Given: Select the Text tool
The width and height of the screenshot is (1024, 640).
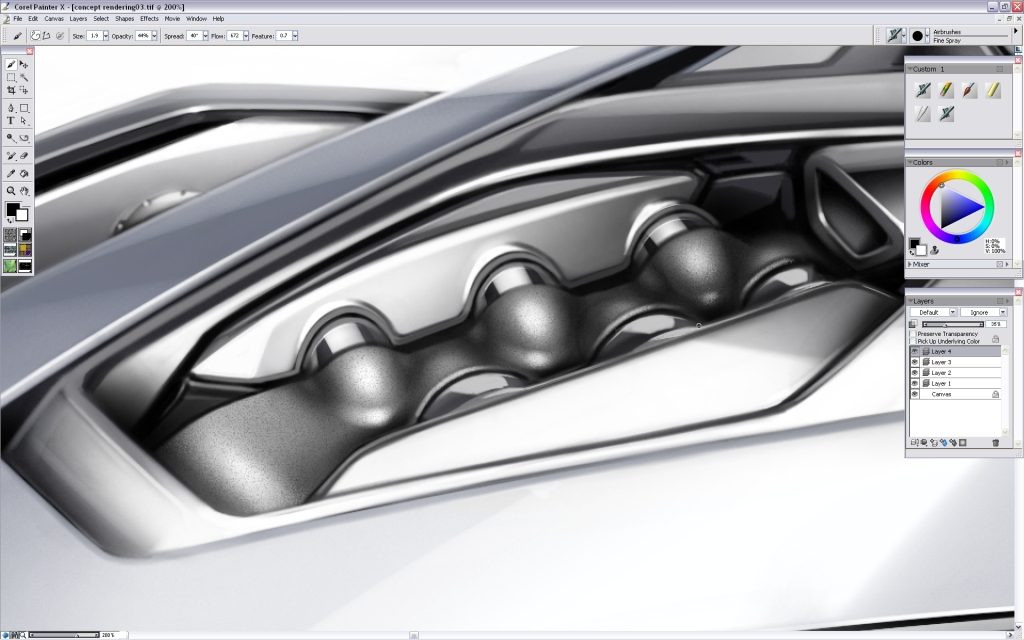Looking at the screenshot, I should coord(10,120).
